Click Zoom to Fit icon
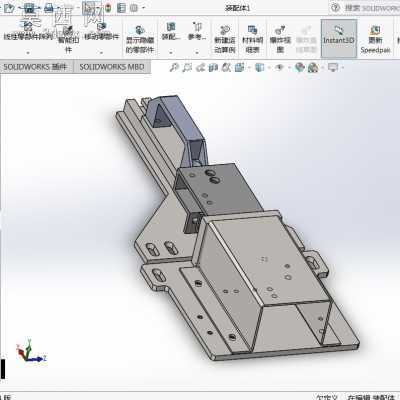The image size is (400, 400). pyautogui.click(x=174, y=68)
